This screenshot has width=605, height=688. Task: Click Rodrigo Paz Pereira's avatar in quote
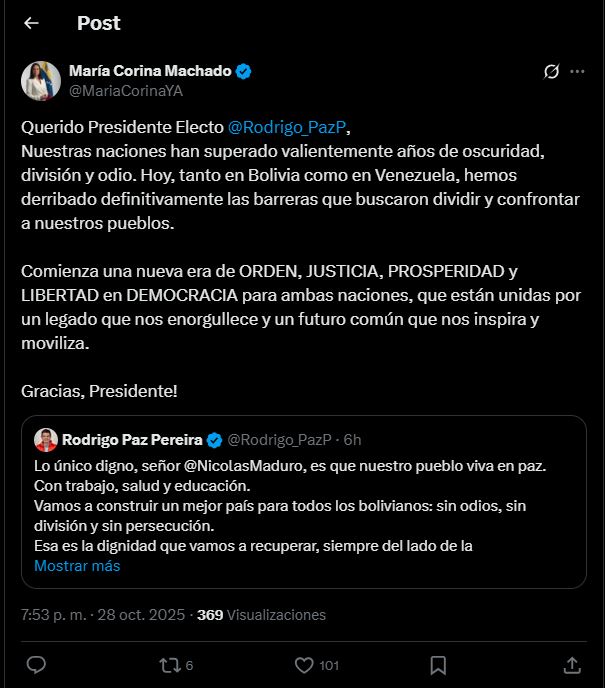(45, 440)
